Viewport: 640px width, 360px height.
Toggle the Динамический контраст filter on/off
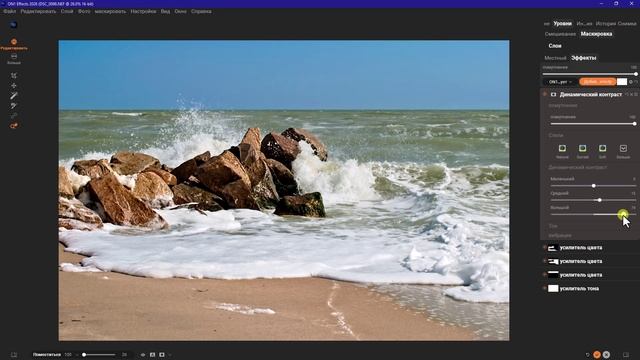[x=544, y=94]
